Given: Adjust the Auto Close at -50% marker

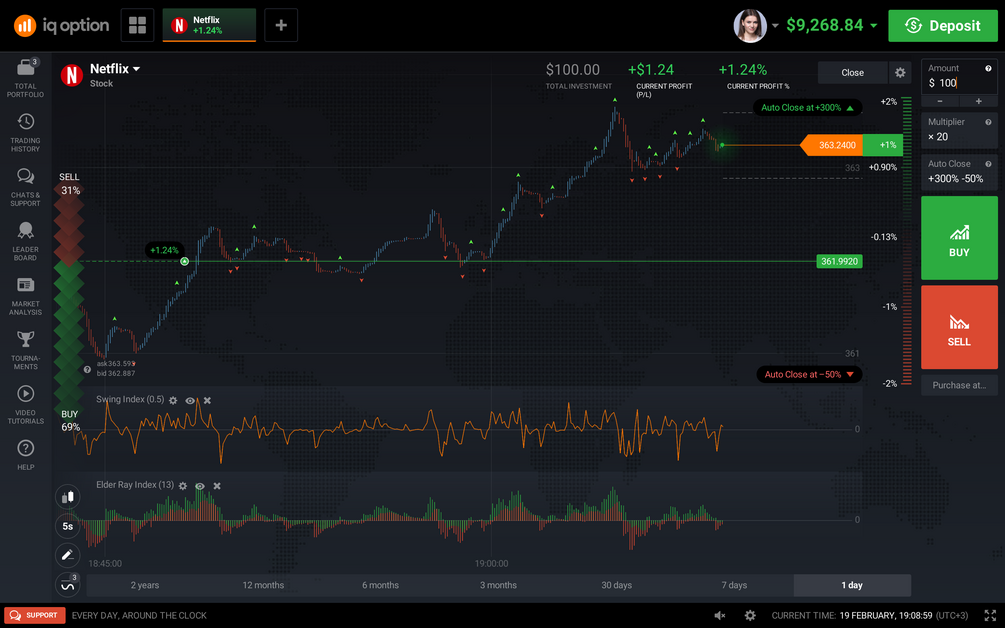Looking at the screenshot, I should pyautogui.click(x=809, y=374).
